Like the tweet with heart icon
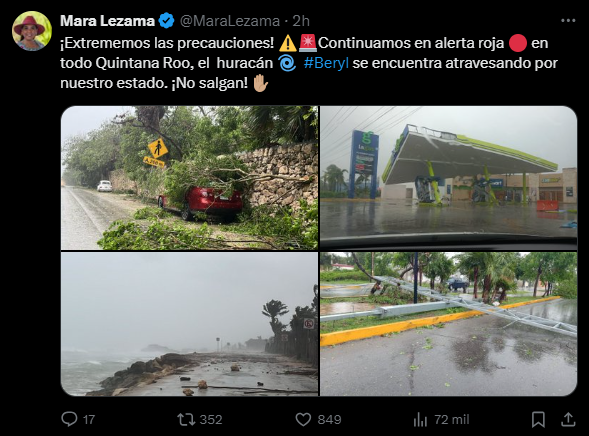589x436 pixels. pos(303,419)
